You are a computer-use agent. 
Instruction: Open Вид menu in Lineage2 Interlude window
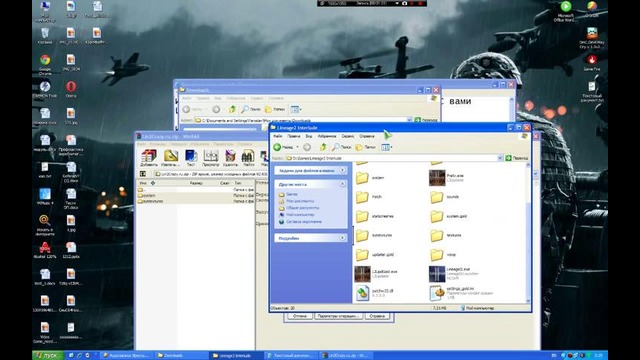point(309,136)
